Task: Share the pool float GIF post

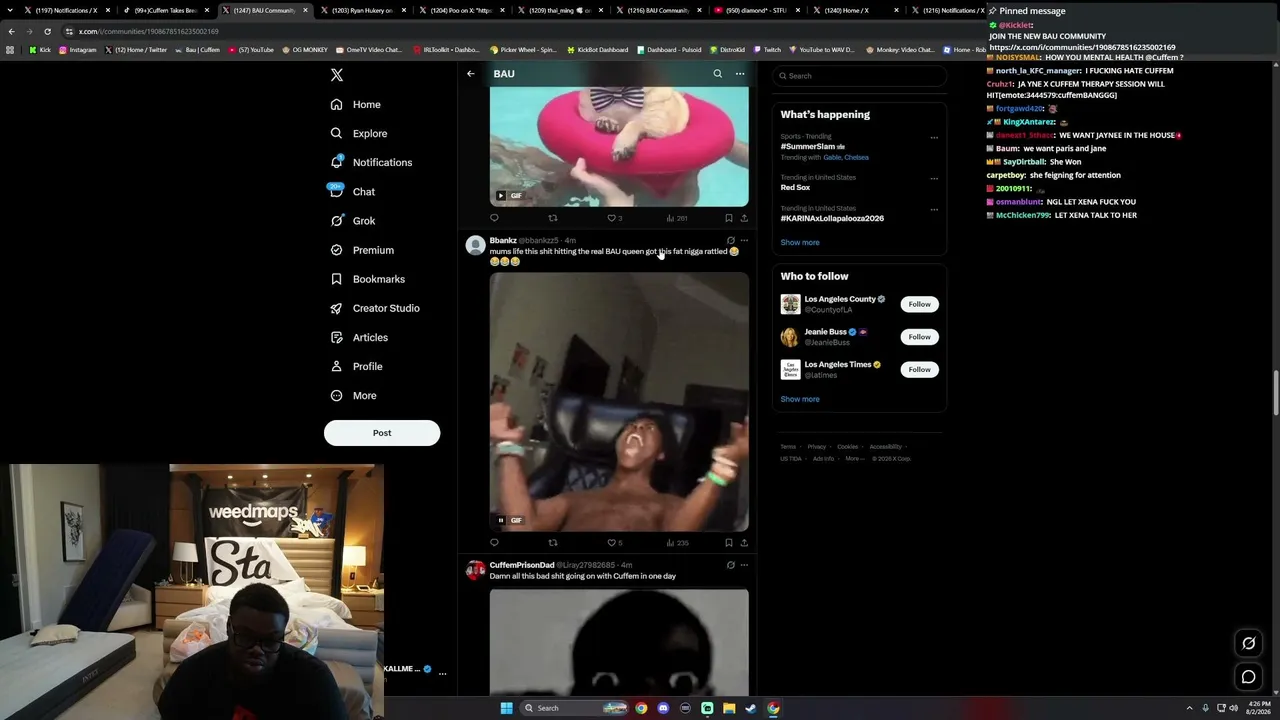Action: tap(744, 218)
